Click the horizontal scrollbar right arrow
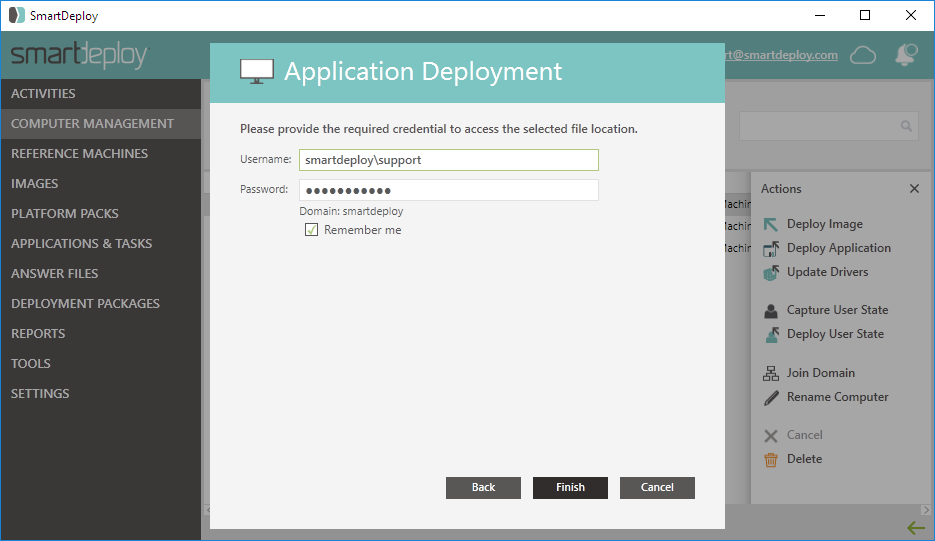Image resolution: width=935 pixels, height=541 pixels. 925,510
